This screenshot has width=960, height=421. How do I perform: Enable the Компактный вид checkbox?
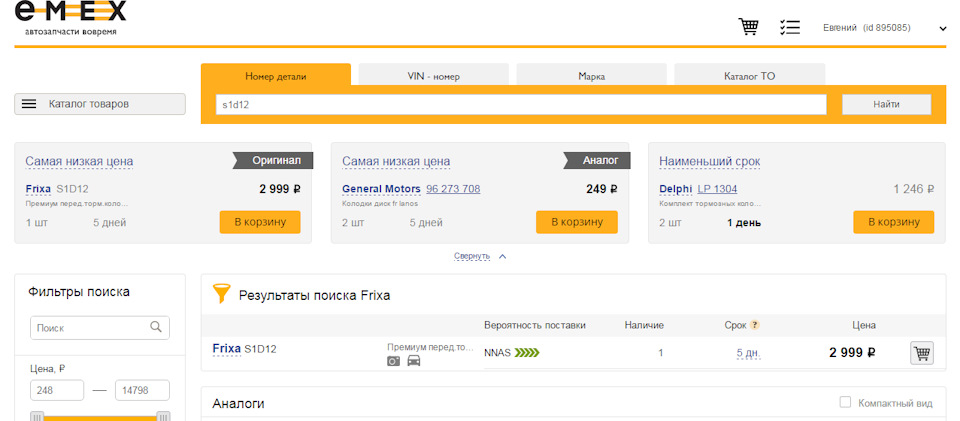[x=845, y=402]
